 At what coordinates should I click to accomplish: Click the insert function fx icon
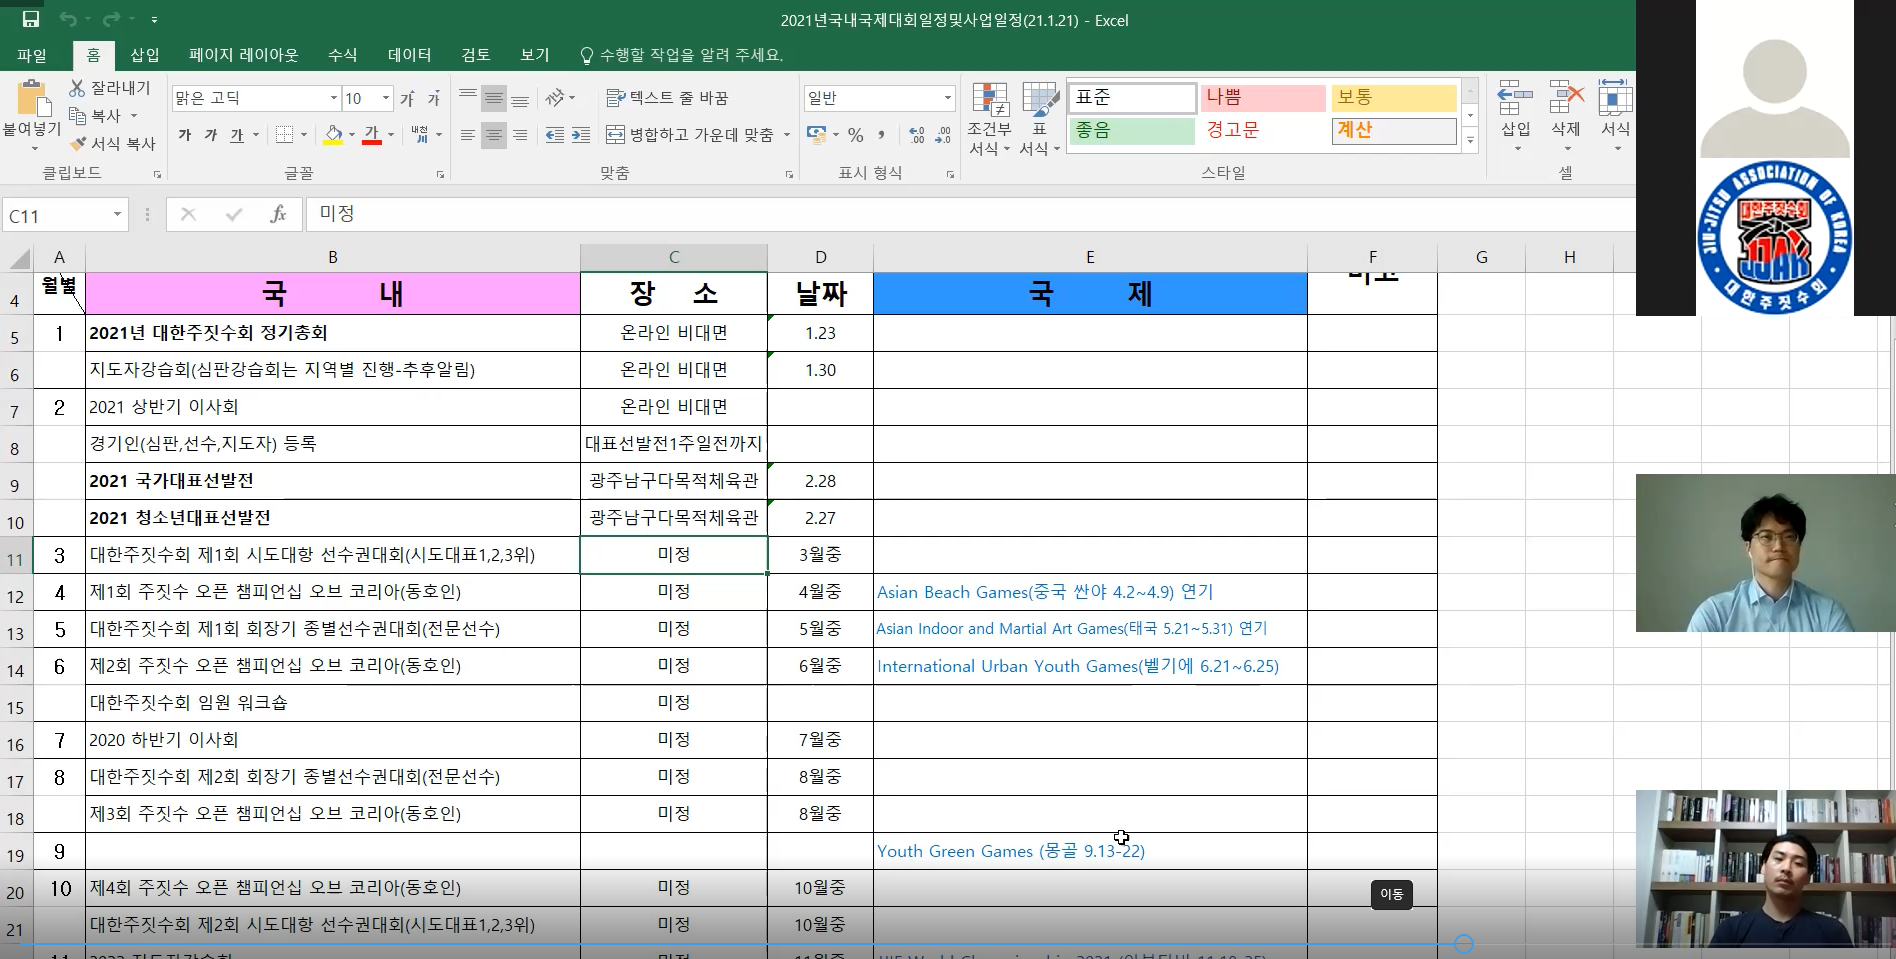[x=278, y=214]
